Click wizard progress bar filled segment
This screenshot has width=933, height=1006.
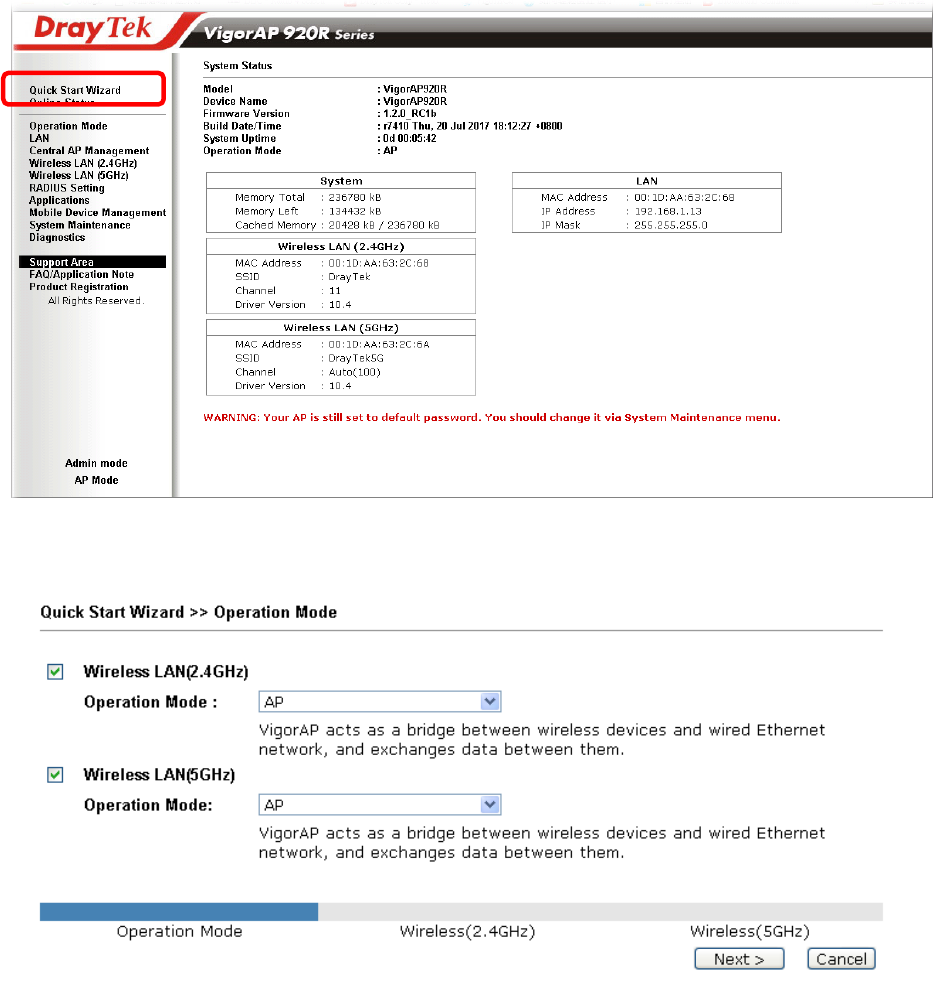click(179, 912)
